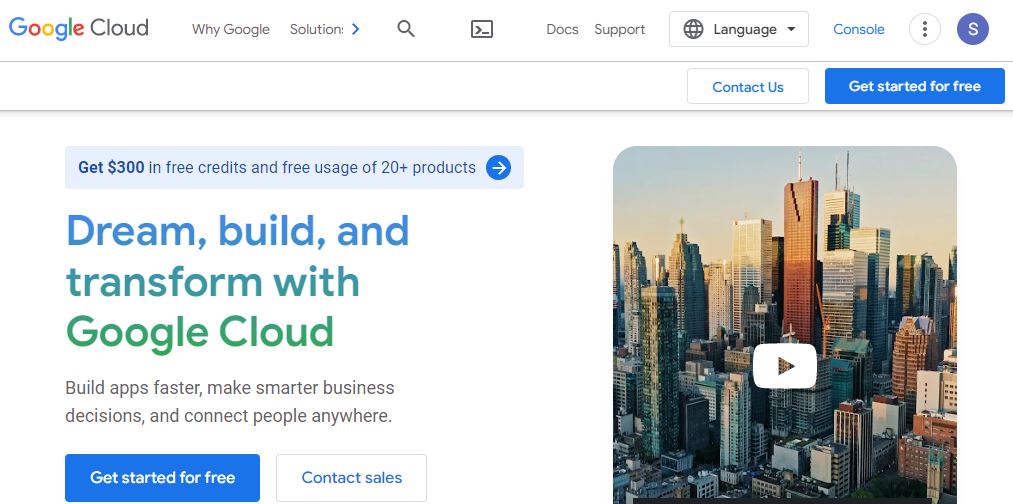The height and width of the screenshot is (504, 1013).
Task: Activate Cloud Shell terminal icon
Action: (x=482, y=29)
